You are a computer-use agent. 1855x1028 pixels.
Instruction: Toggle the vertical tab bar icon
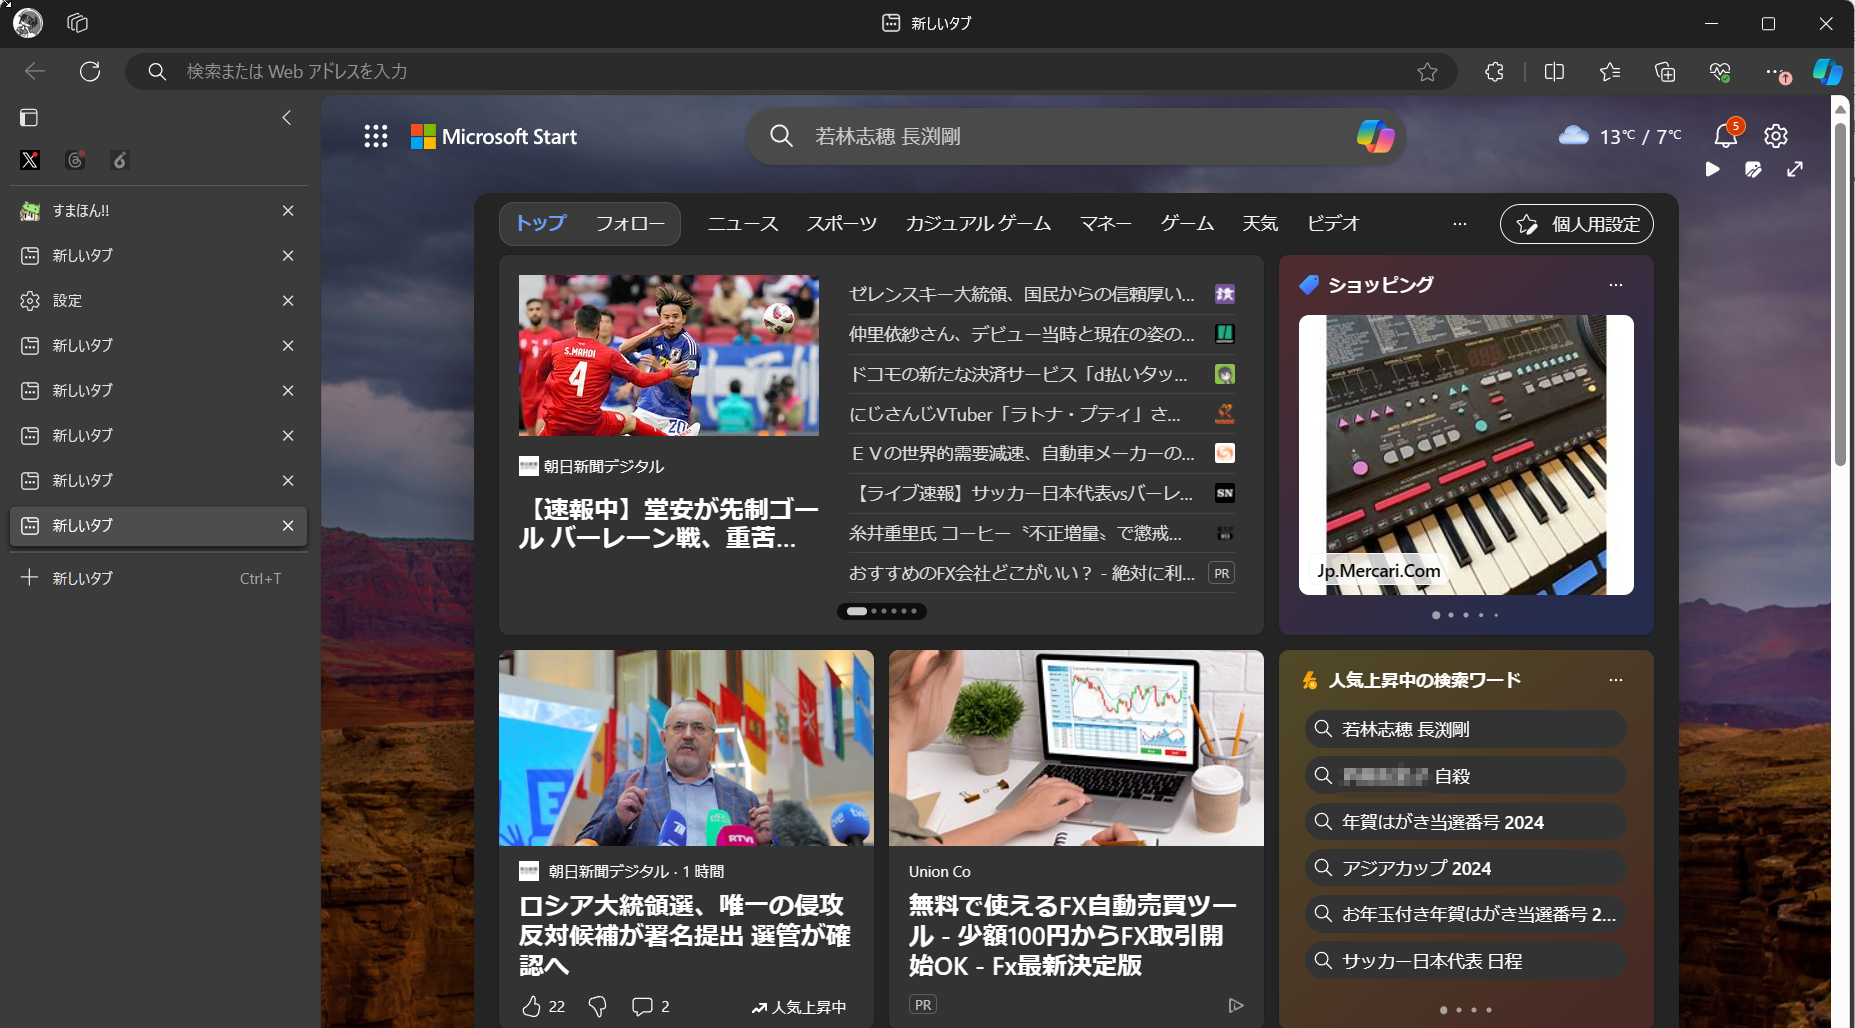(x=29, y=117)
